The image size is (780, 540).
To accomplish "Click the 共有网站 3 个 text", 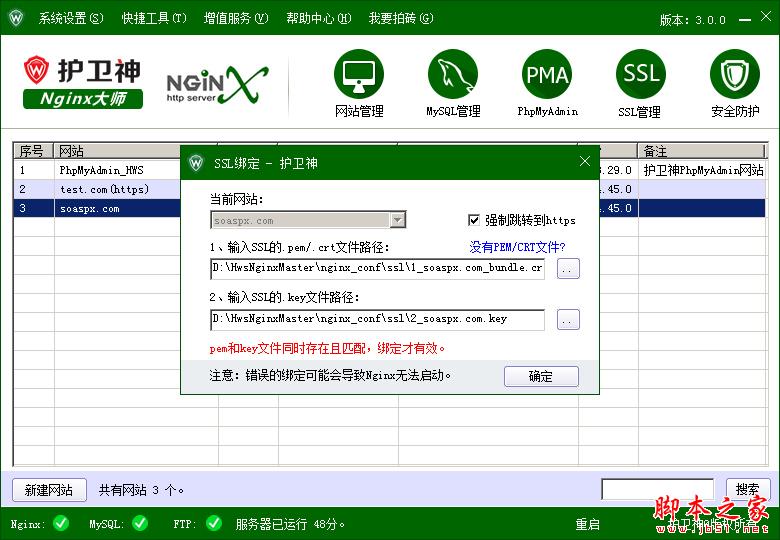I will pyautogui.click(x=141, y=490).
